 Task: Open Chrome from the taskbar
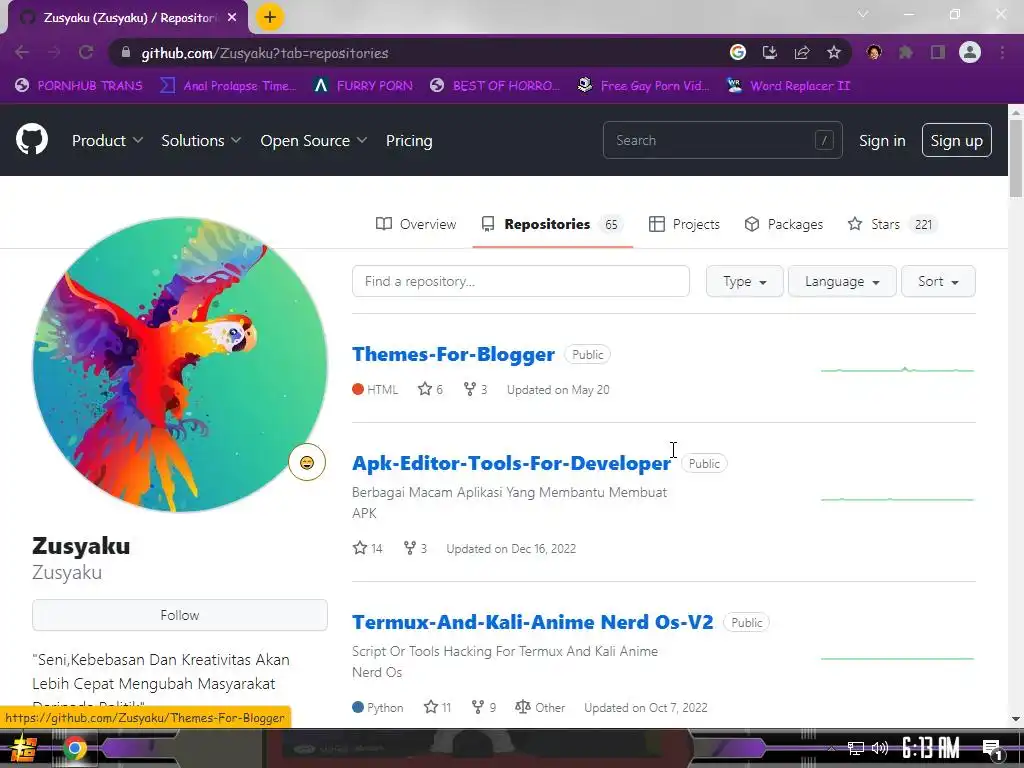pyautogui.click(x=74, y=748)
